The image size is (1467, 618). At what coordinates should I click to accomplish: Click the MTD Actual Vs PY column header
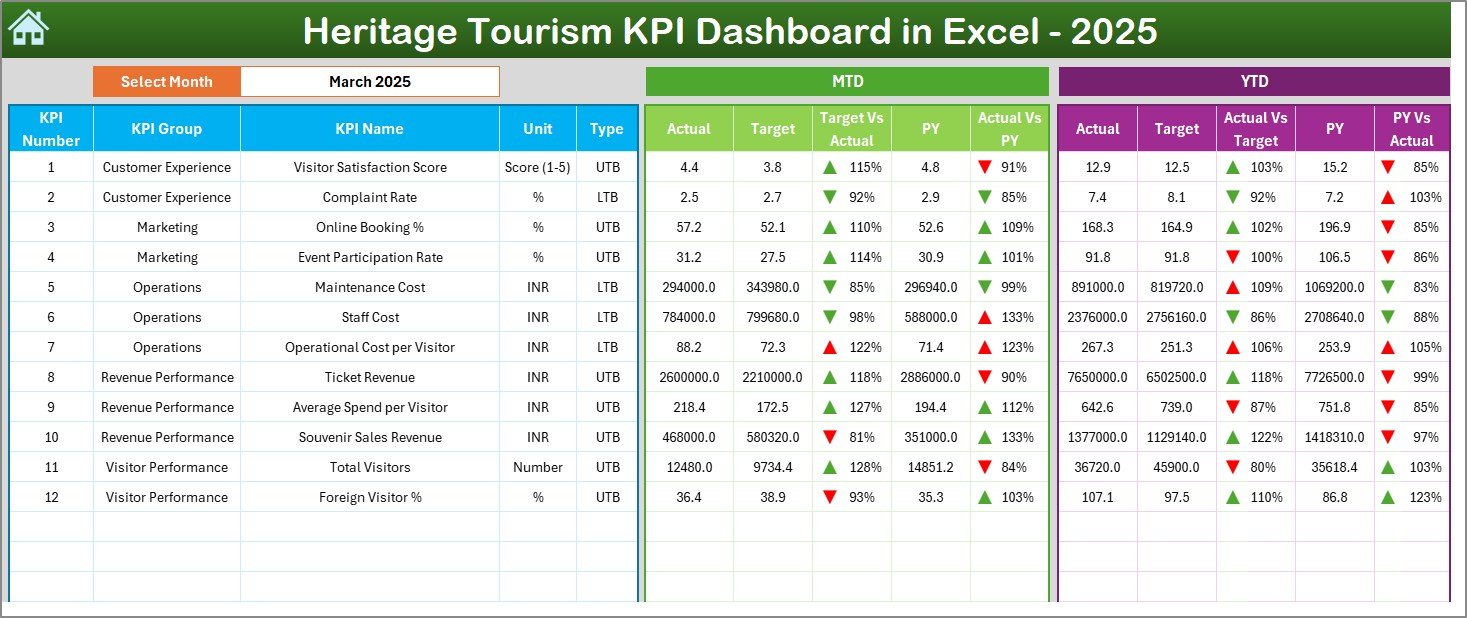coord(1009,129)
